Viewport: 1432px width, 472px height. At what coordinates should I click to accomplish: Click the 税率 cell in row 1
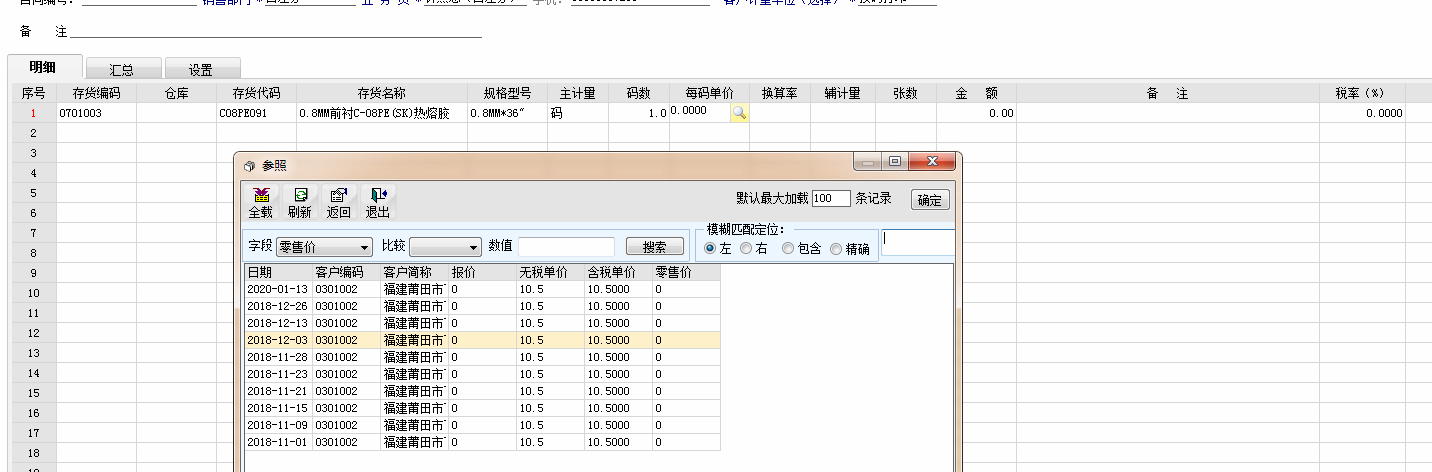tap(1362, 113)
